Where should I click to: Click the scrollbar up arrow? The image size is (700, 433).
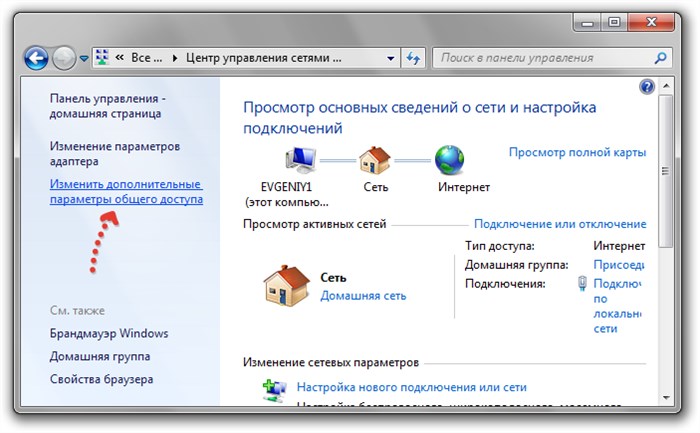coord(666,86)
